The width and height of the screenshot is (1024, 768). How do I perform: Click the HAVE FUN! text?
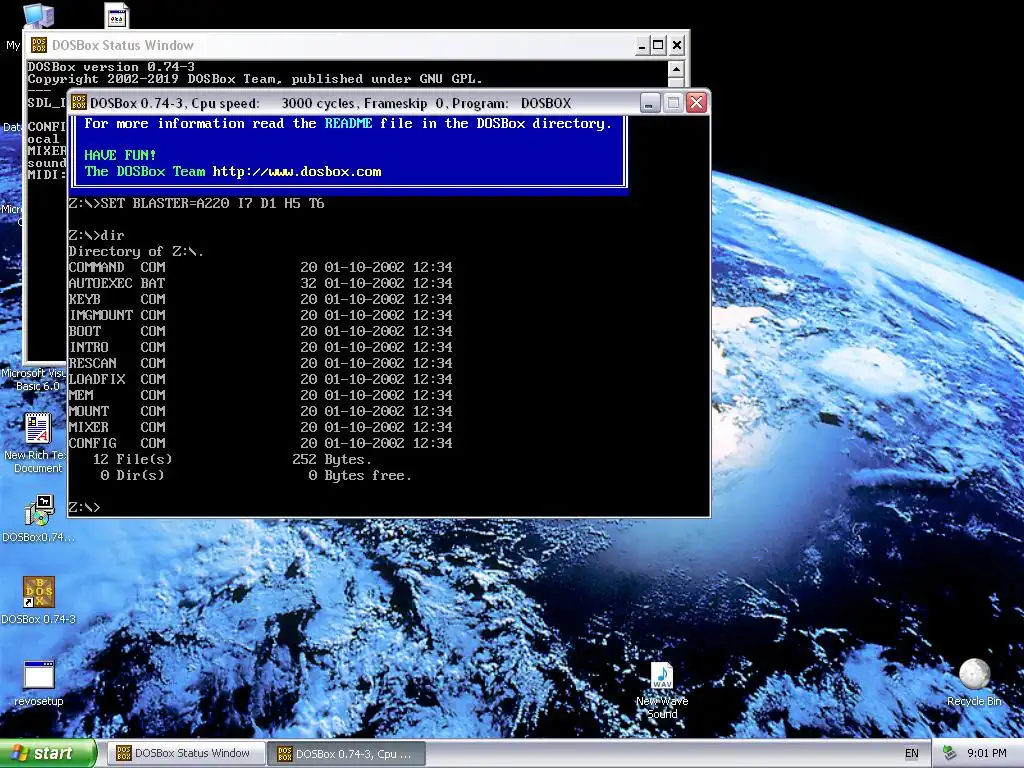coord(120,155)
